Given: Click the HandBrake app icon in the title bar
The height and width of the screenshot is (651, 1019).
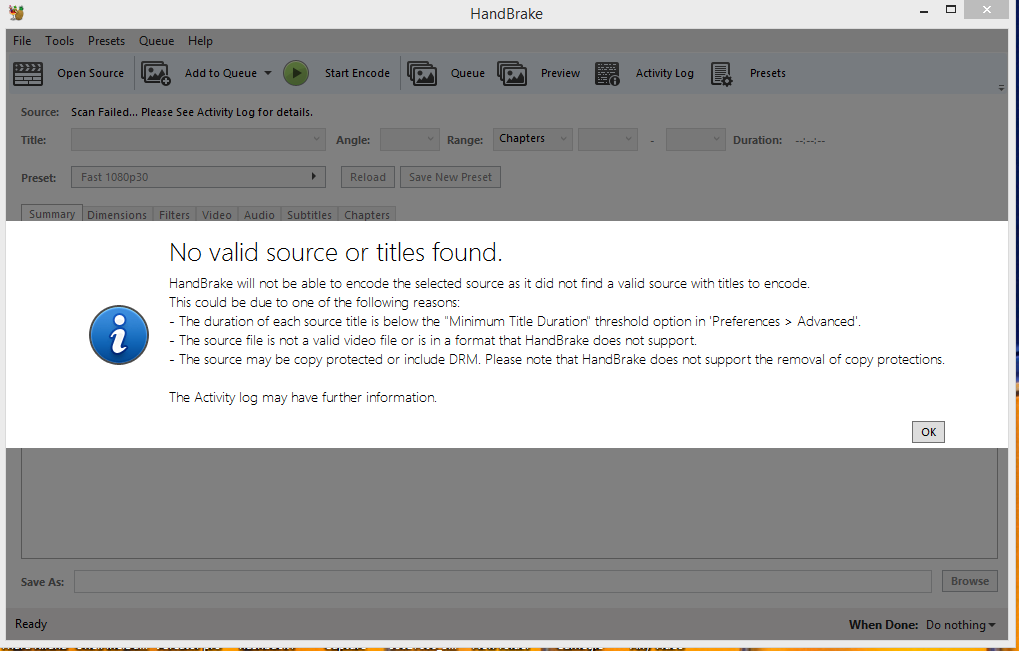Looking at the screenshot, I should coord(17,12).
